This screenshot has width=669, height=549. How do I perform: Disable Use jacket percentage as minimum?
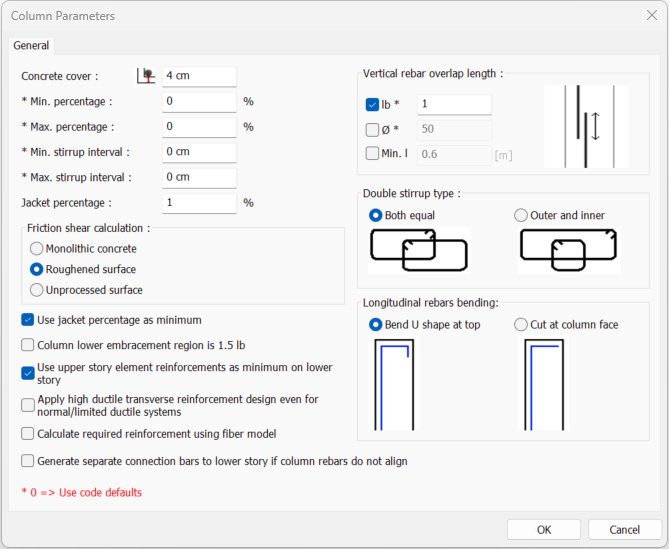coord(28,320)
